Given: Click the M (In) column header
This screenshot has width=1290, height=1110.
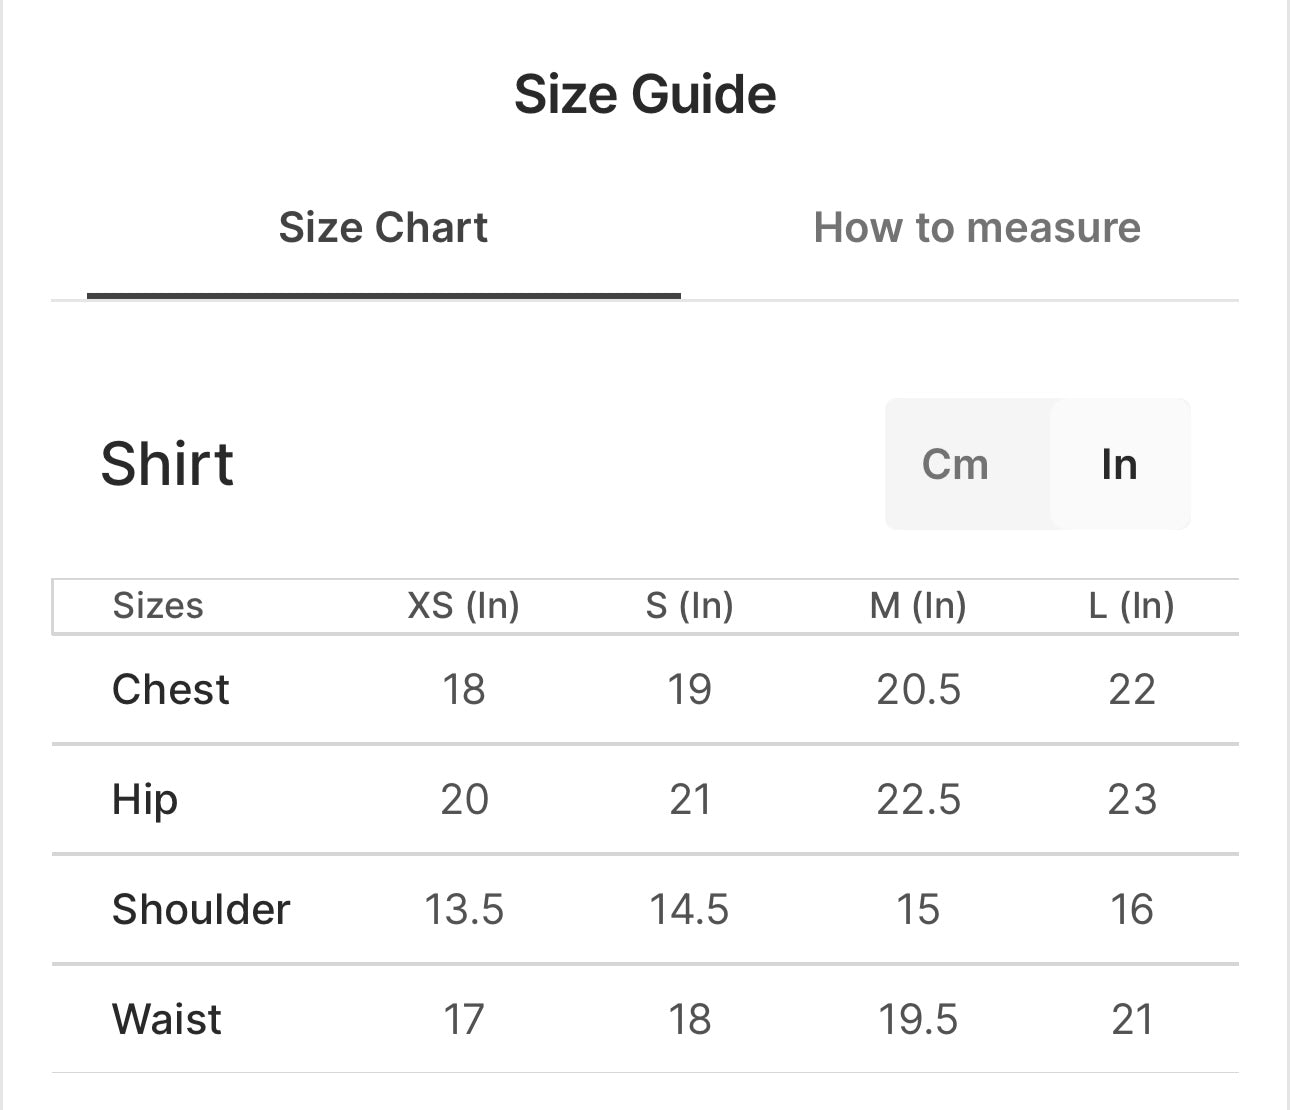Looking at the screenshot, I should point(918,606).
